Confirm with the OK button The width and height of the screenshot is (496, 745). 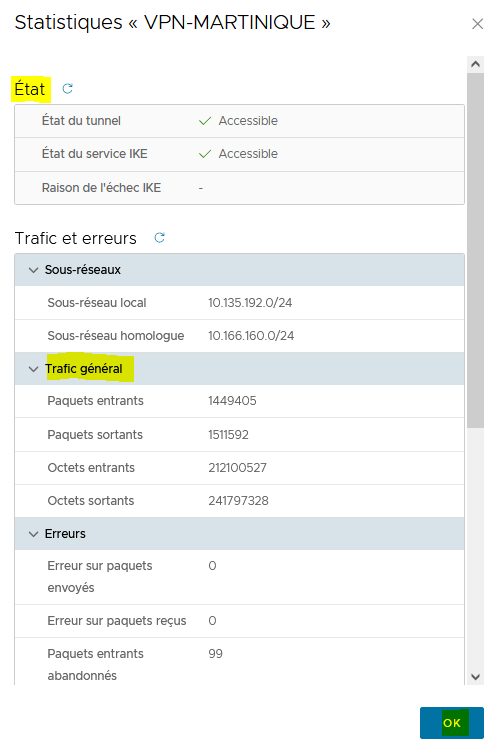pos(451,723)
